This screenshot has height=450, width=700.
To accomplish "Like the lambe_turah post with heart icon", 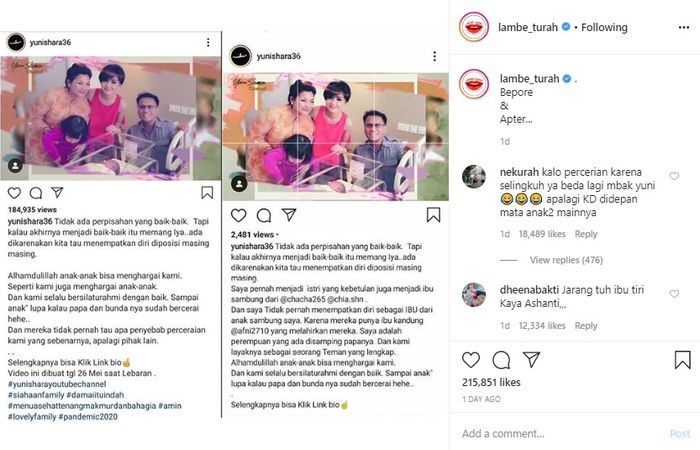I will click(471, 360).
